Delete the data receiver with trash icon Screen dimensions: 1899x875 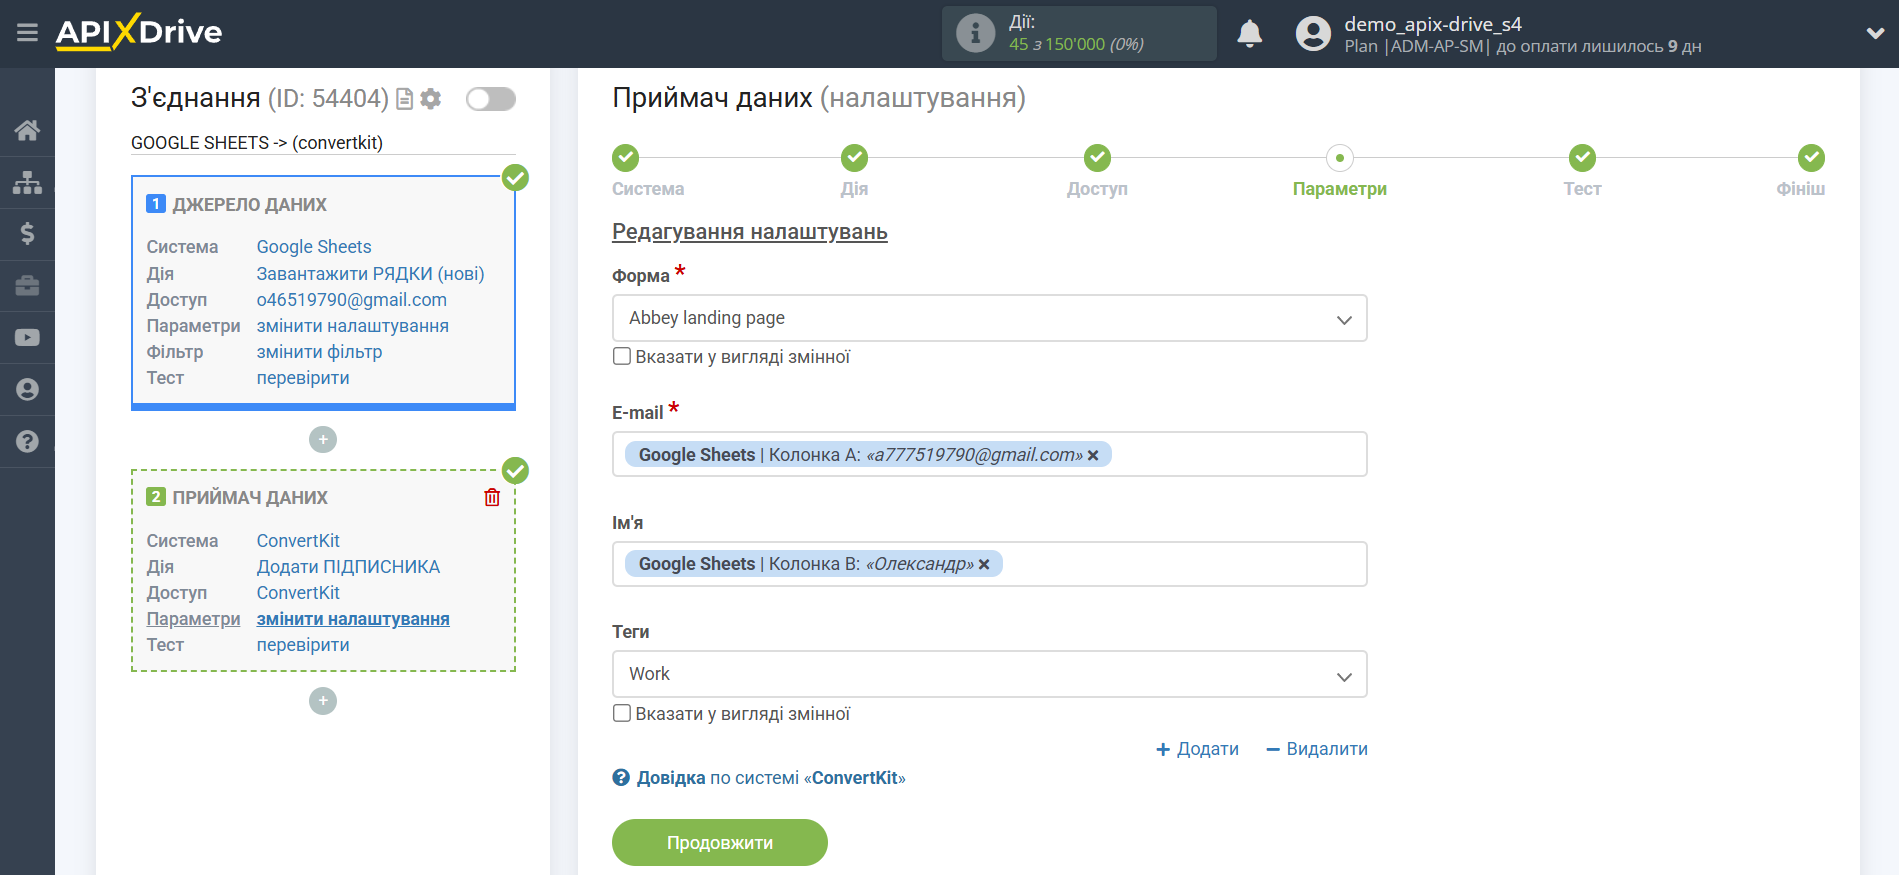(492, 497)
